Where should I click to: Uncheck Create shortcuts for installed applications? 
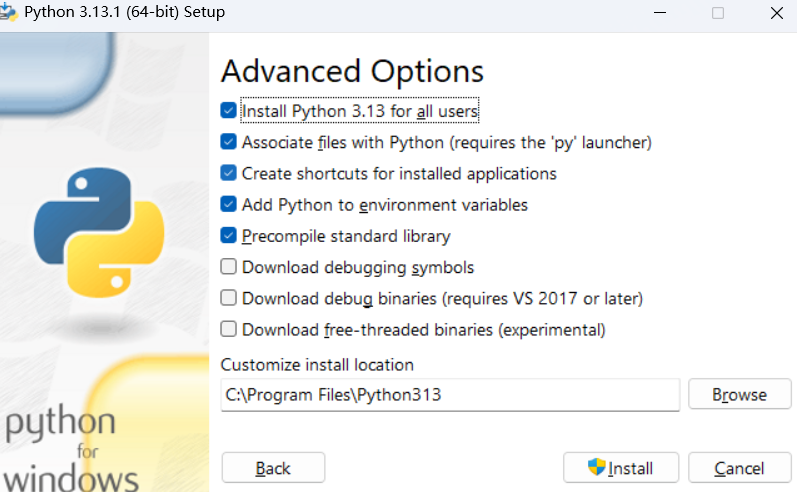coord(228,173)
